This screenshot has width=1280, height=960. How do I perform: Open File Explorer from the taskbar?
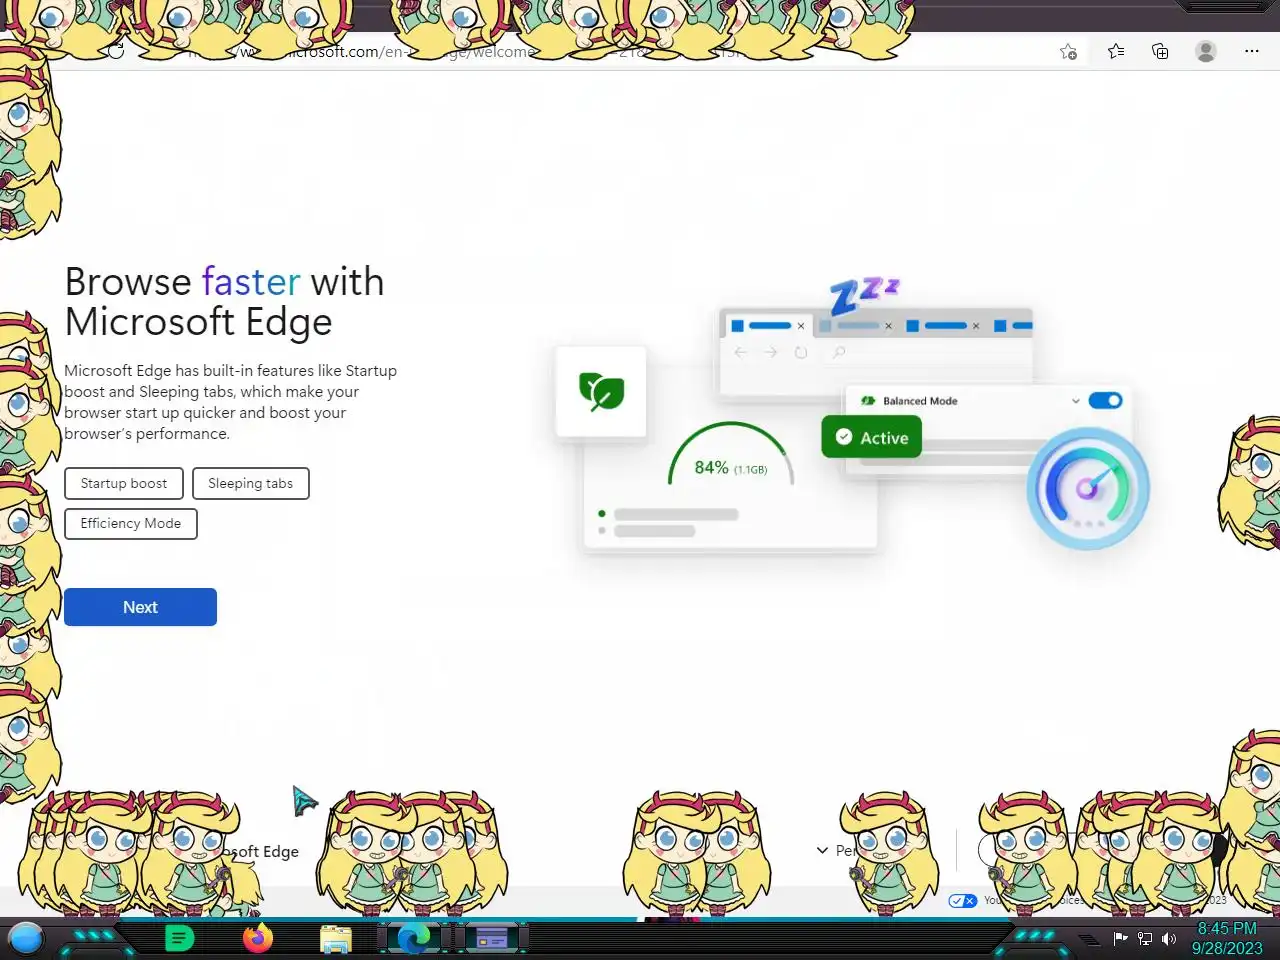(336, 939)
